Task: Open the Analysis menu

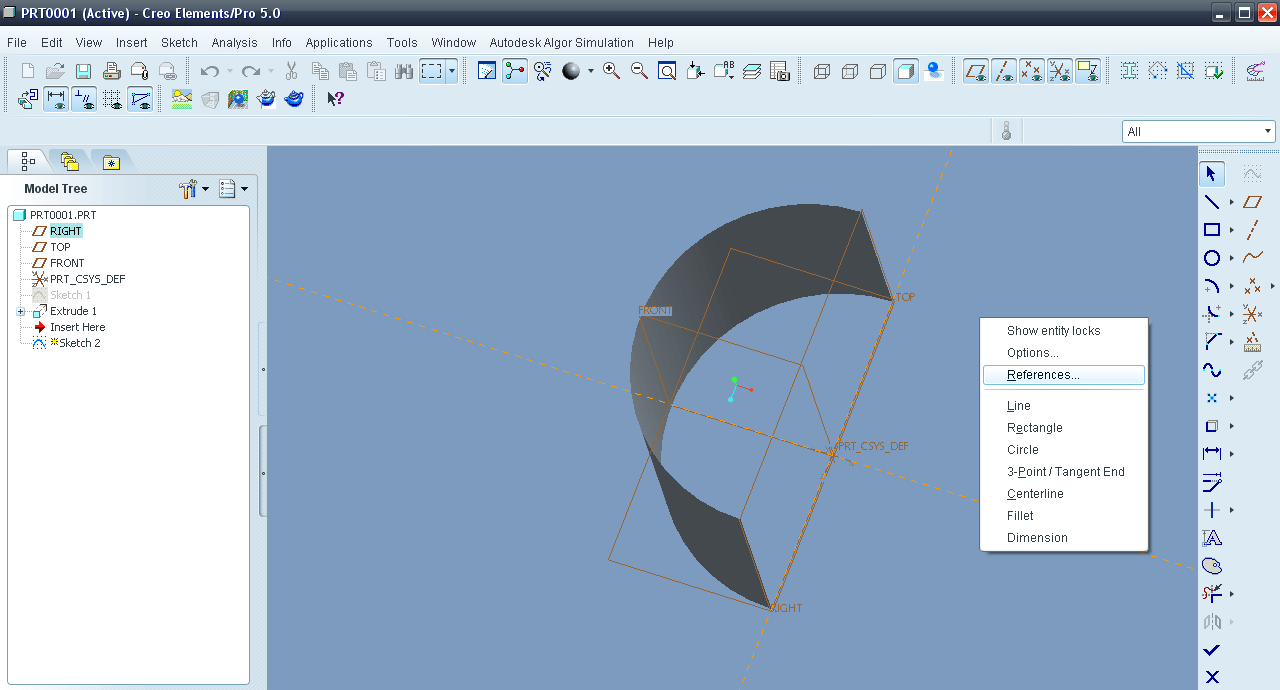Action: click(x=235, y=43)
